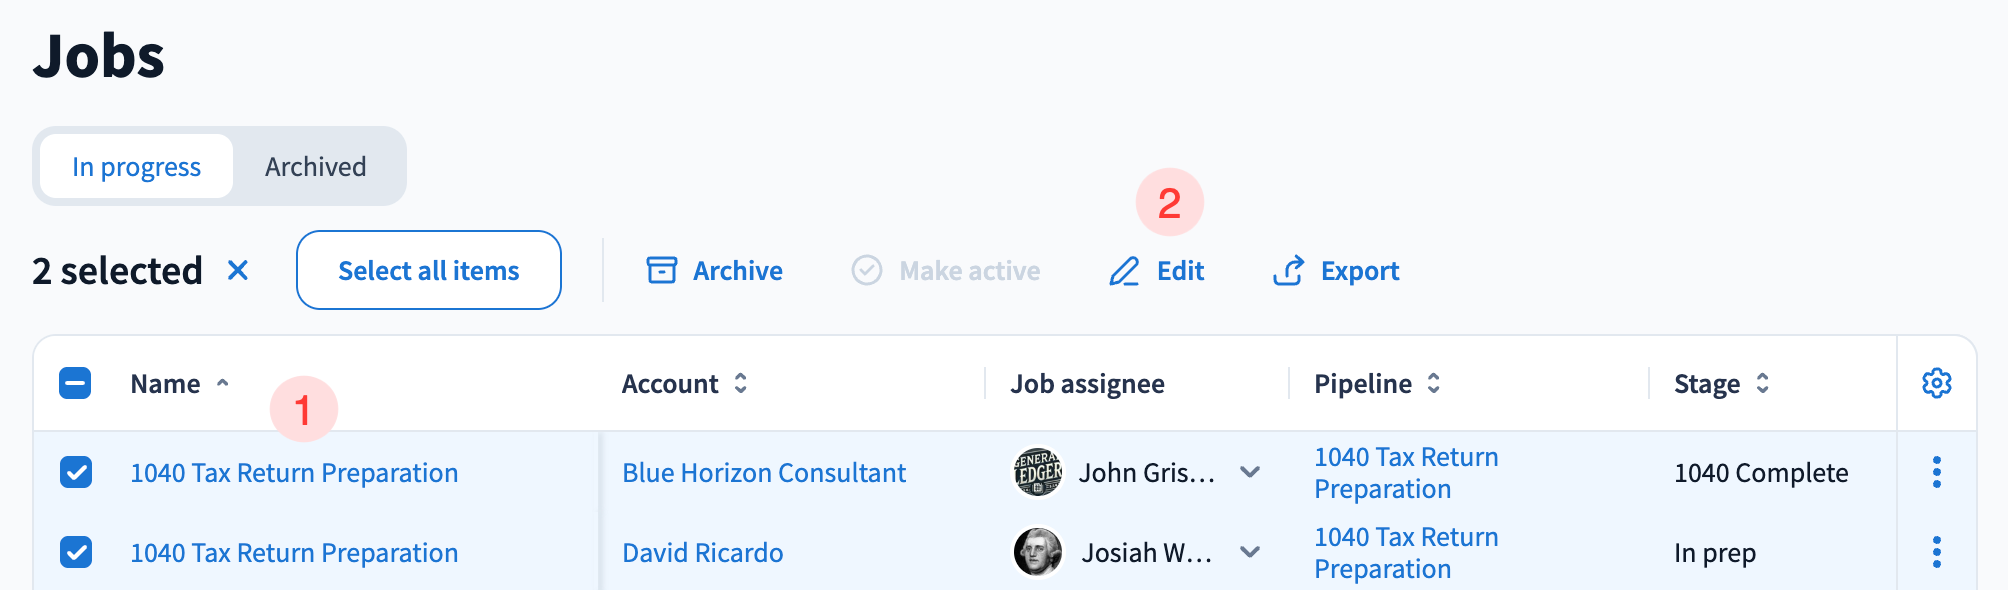Expand Josiah W assignee dropdown
This screenshot has height=590, width=2008.
click(1250, 552)
